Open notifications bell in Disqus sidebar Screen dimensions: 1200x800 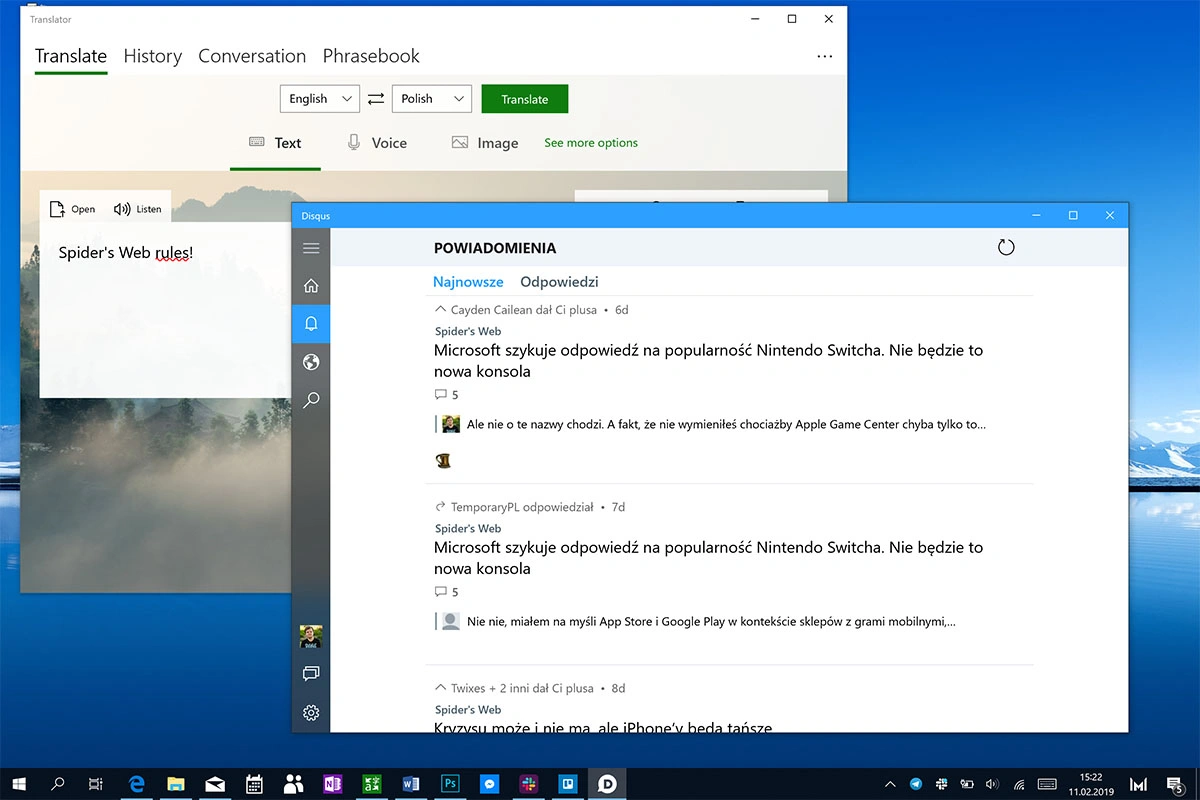pos(311,324)
